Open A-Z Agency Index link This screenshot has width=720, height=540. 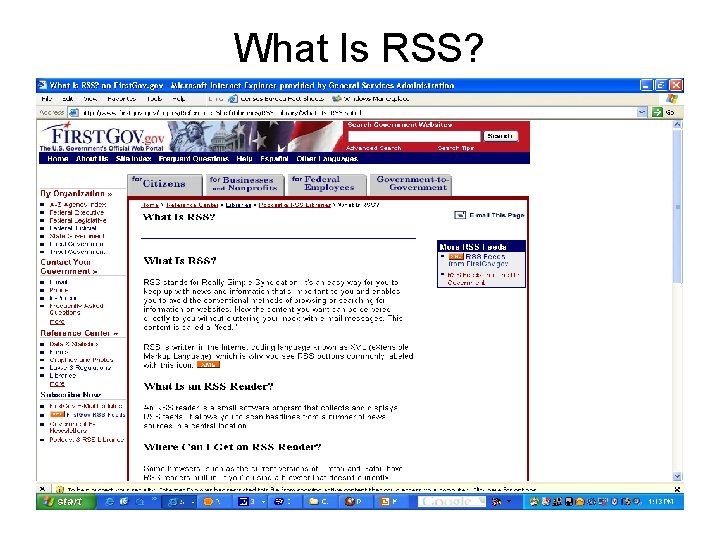78,205
